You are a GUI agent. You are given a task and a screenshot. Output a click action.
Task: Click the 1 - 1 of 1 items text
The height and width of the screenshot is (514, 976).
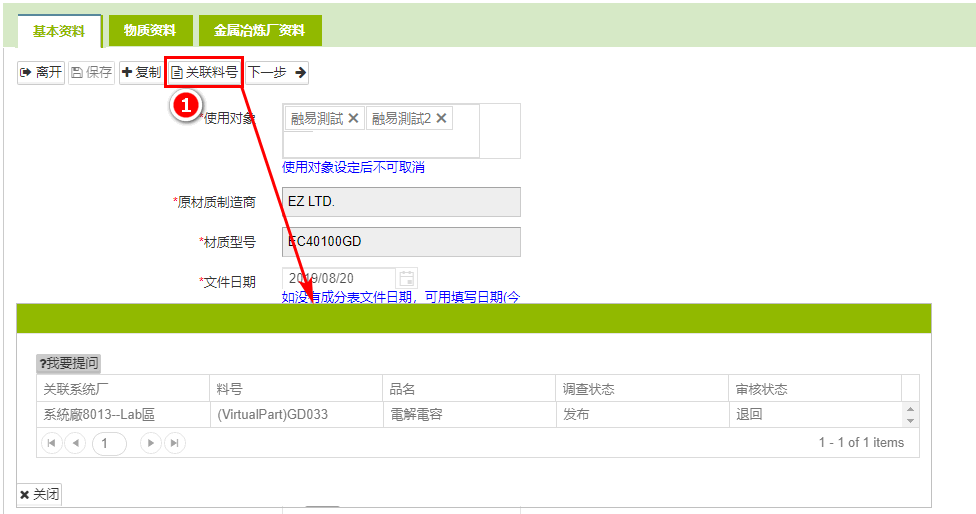click(x=861, y=442)
